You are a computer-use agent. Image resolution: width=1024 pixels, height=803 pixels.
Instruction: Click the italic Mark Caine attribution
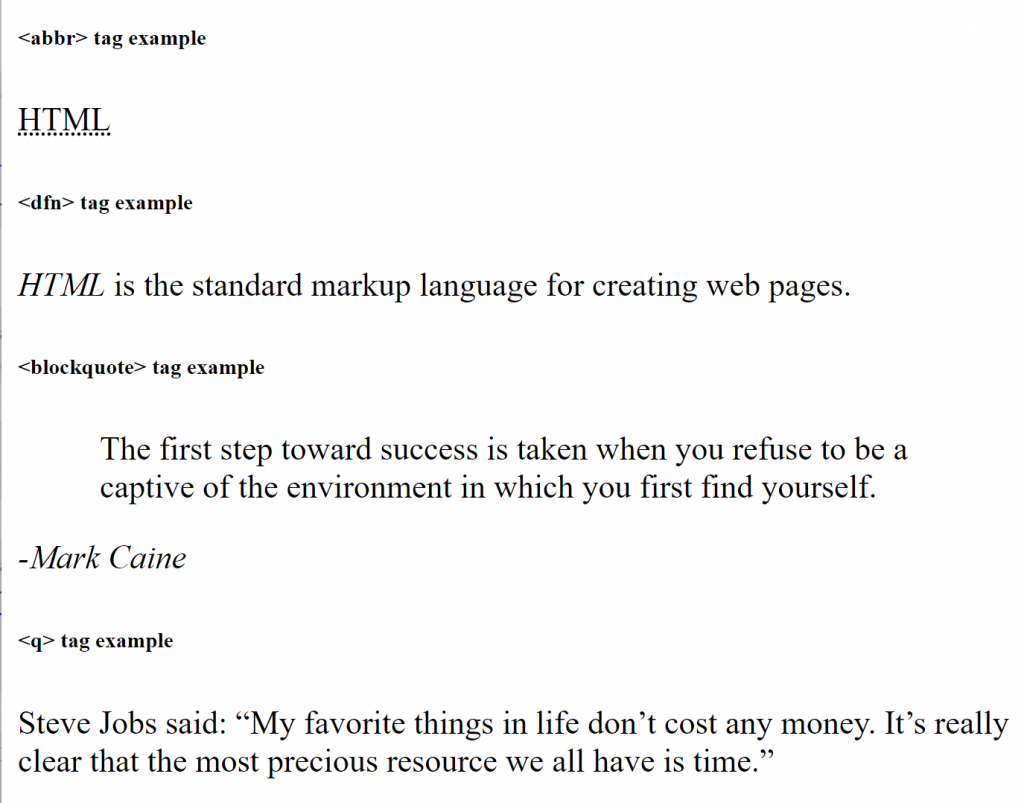[103, 558]
